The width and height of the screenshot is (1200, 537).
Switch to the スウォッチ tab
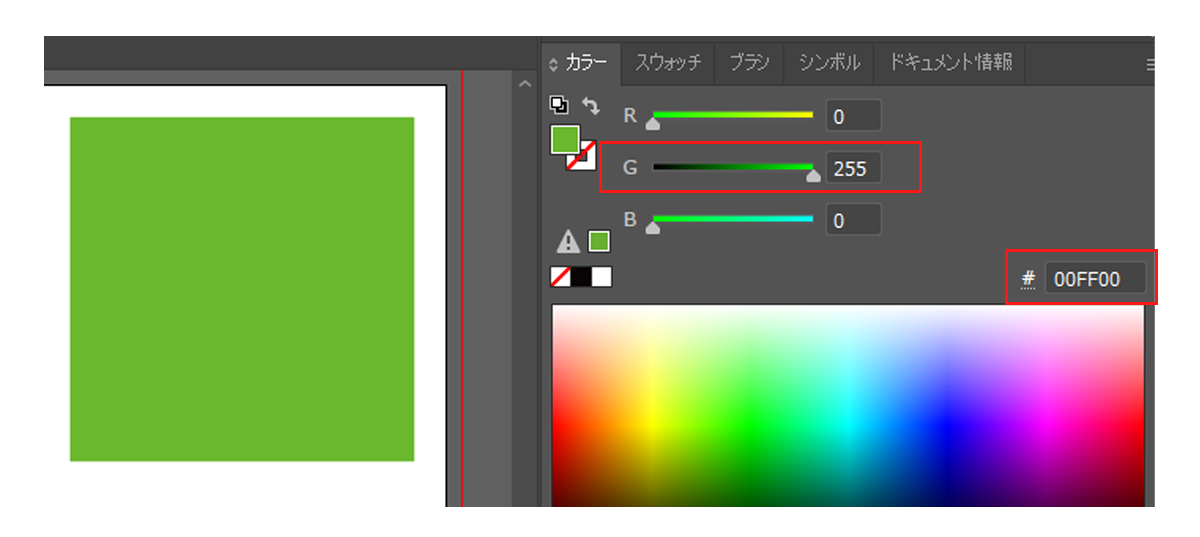tap(668, 63)
